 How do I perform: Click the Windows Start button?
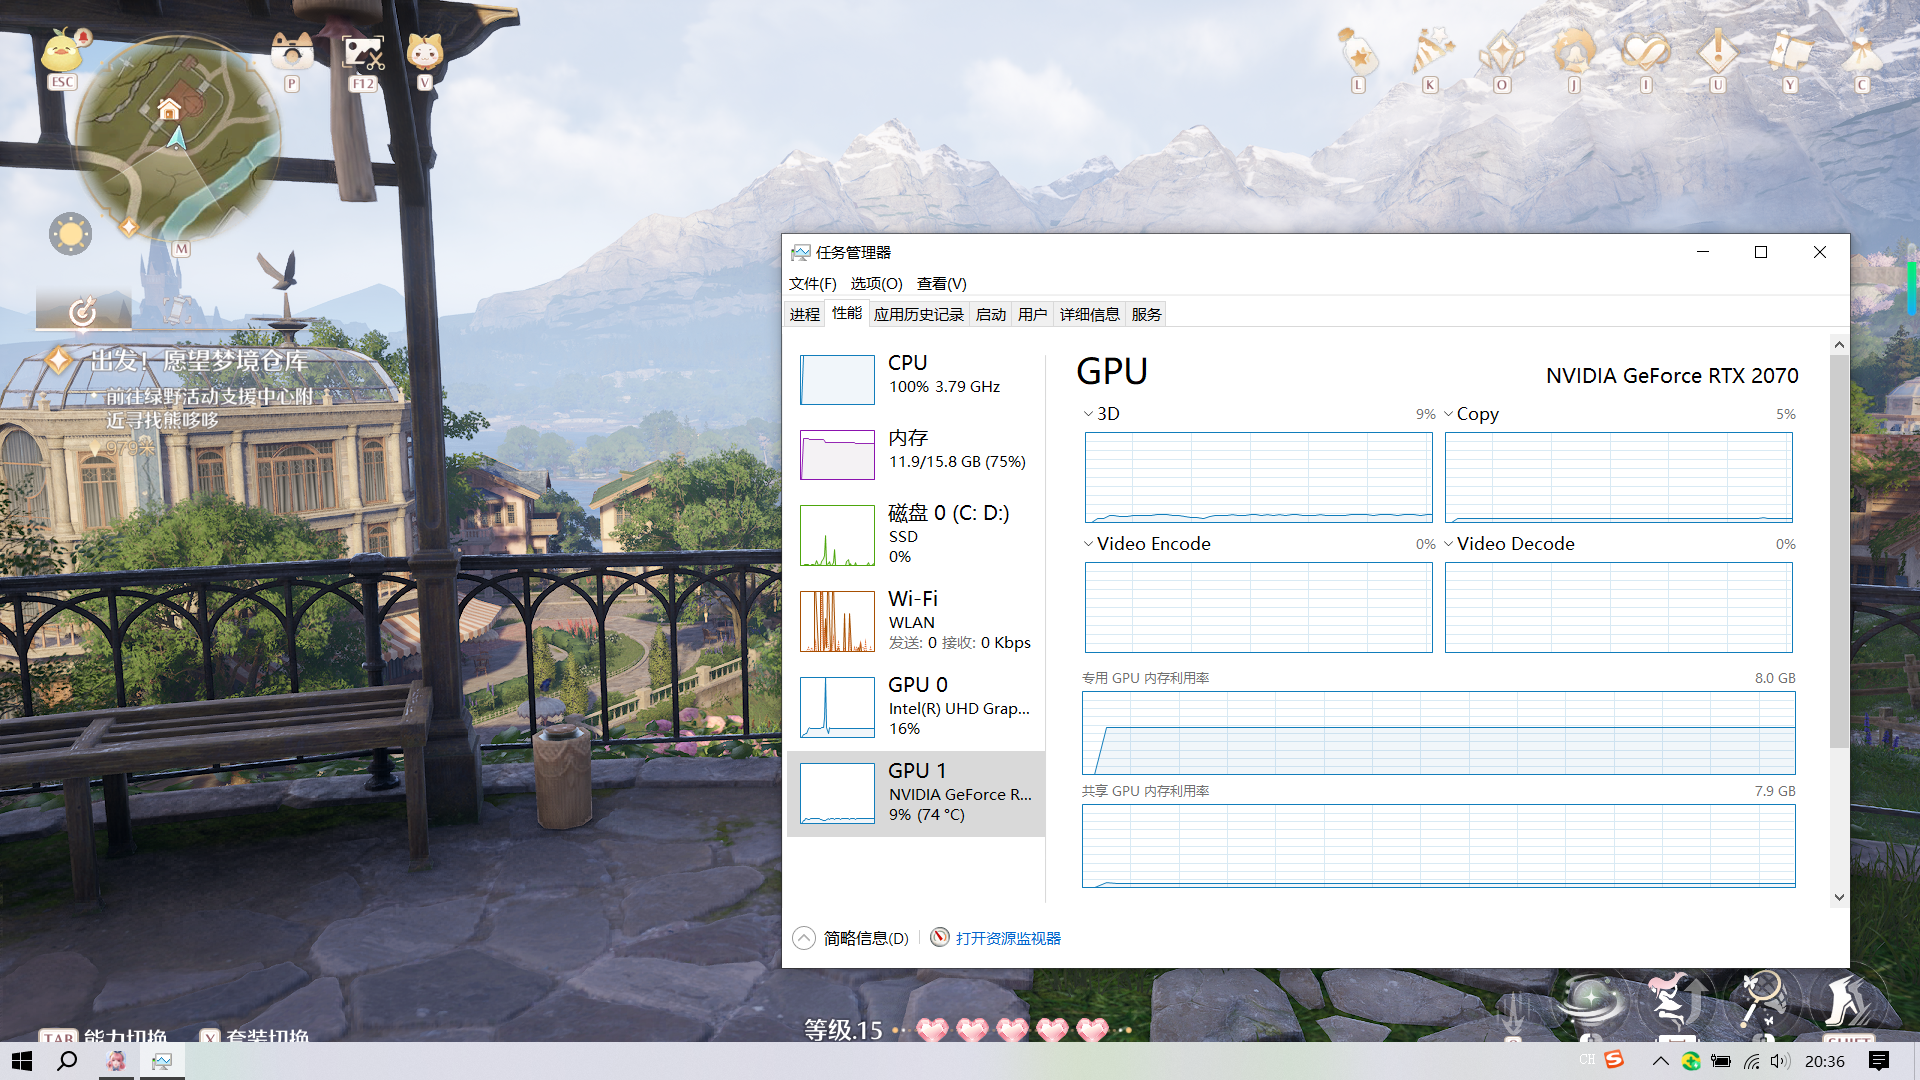click(20, 1062)
